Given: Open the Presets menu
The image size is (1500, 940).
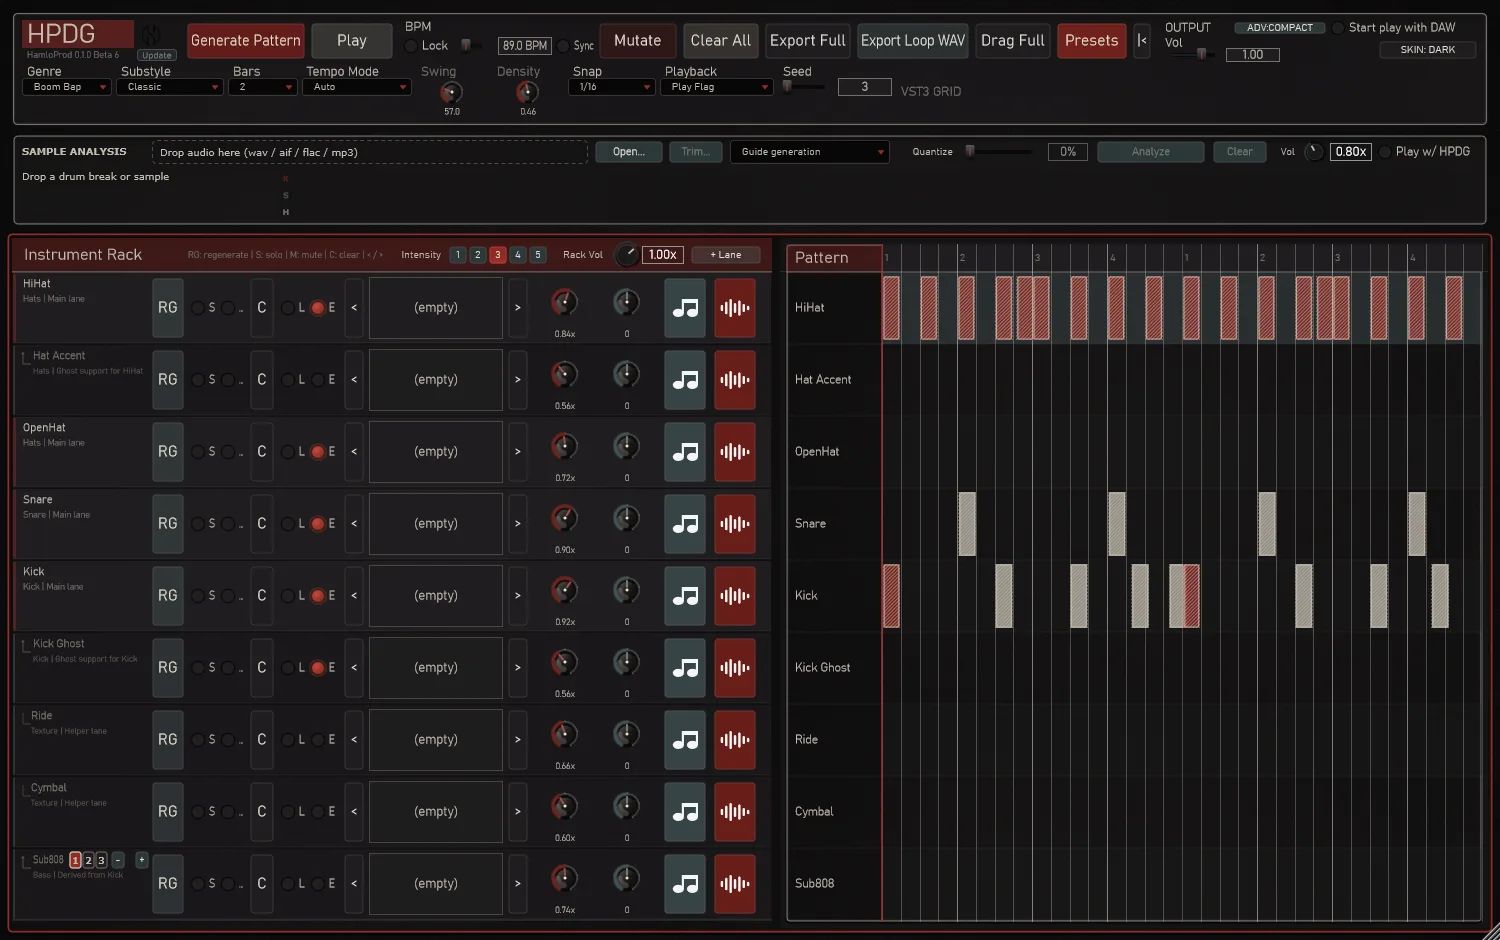Looking at the screenshot, I should coord(1091,41).
